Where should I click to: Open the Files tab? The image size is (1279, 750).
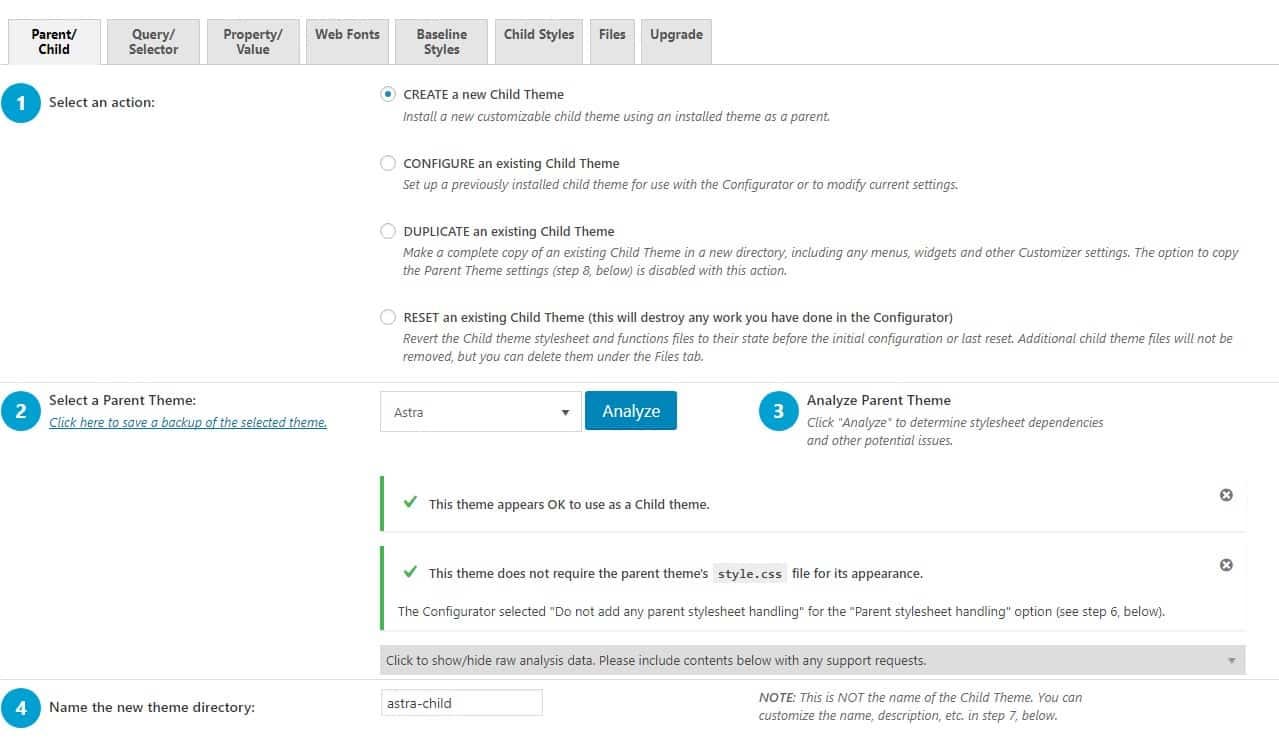coord(612,42)
